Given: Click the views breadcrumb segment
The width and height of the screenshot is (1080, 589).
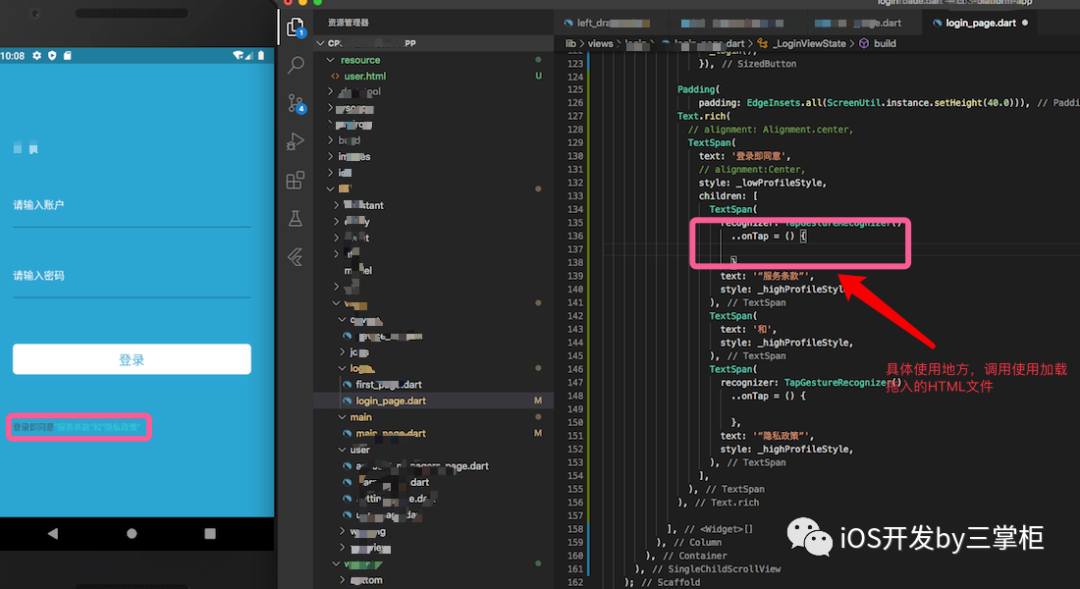Looking at the screenshot, I should pos(600,43).
